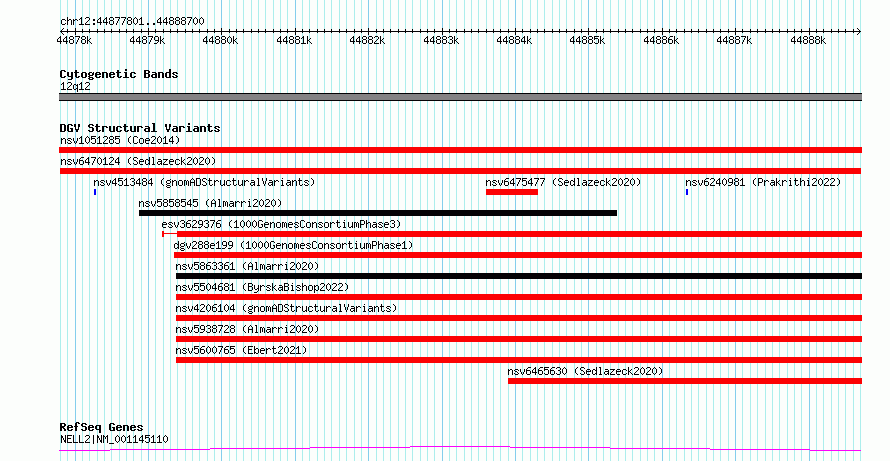Open variant nsv5504681 (ByrskaBishop2022) label

tap(262, 287)
